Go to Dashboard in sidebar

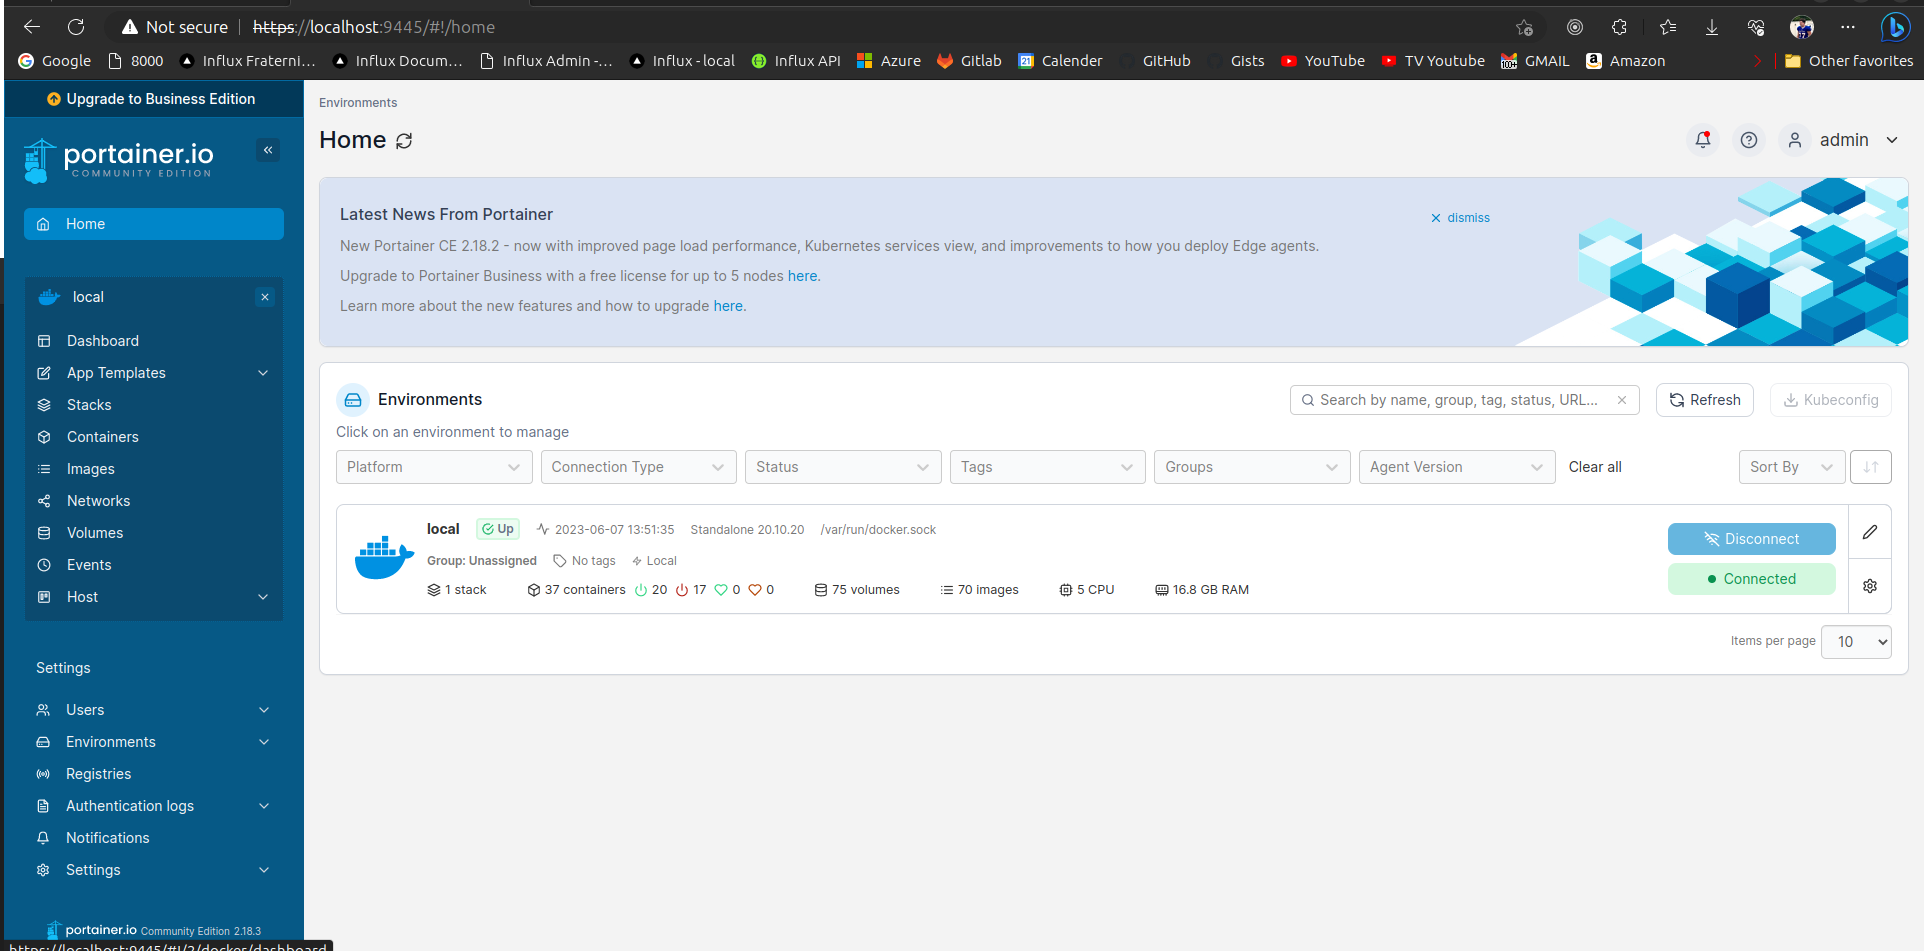coord(102,340)
